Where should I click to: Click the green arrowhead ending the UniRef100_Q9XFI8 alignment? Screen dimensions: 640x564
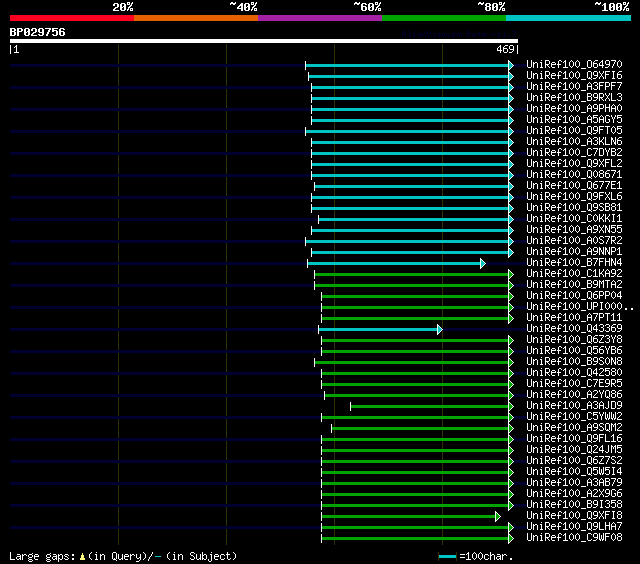[498, 517]
